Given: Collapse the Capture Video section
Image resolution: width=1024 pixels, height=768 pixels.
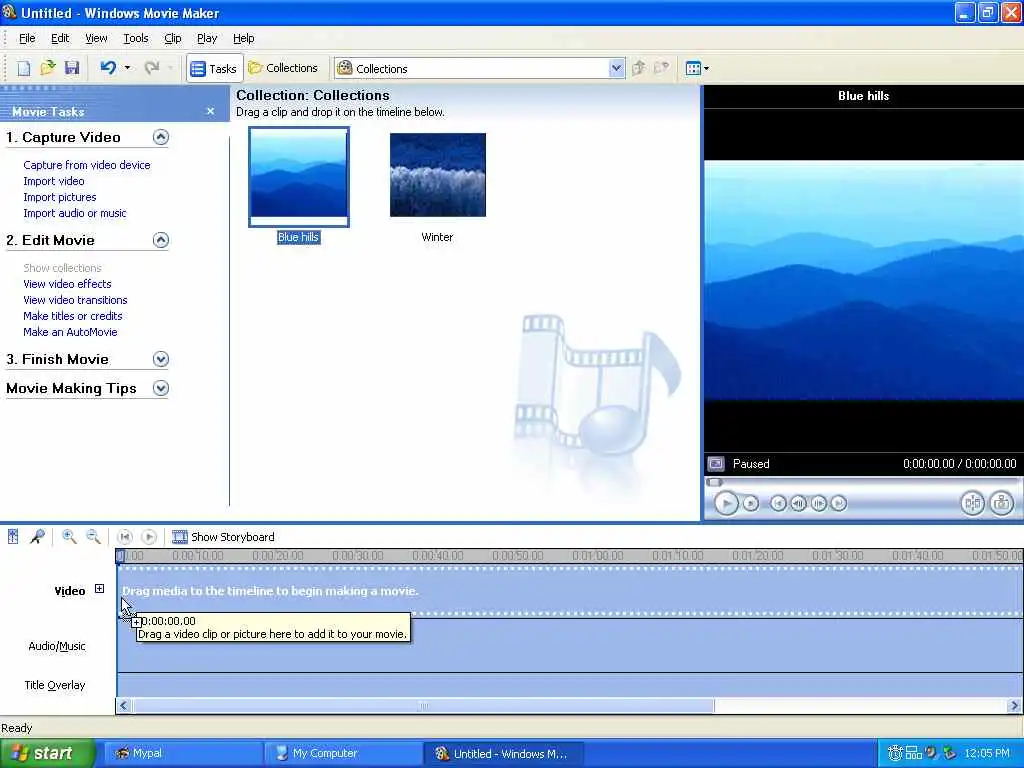Looking at the screenshot, I should point(161,137).
